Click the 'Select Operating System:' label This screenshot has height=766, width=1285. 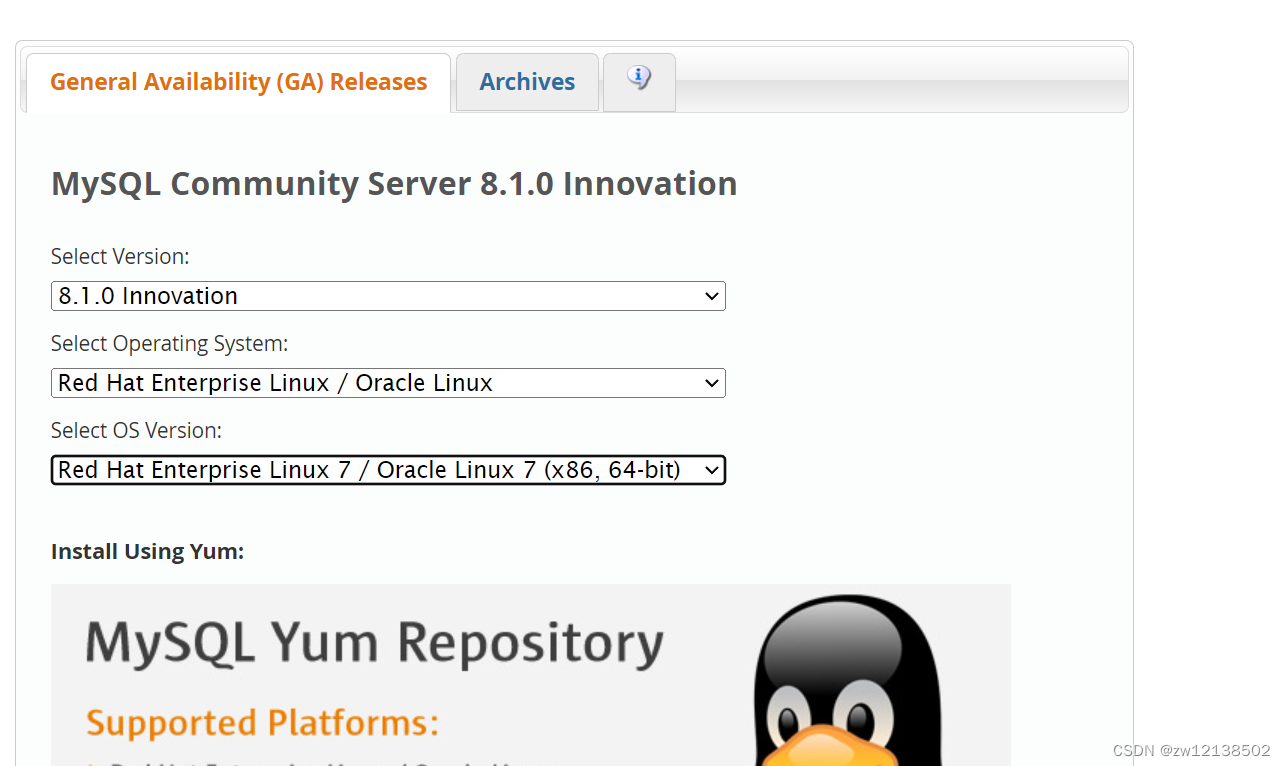(x=169, y=344)
